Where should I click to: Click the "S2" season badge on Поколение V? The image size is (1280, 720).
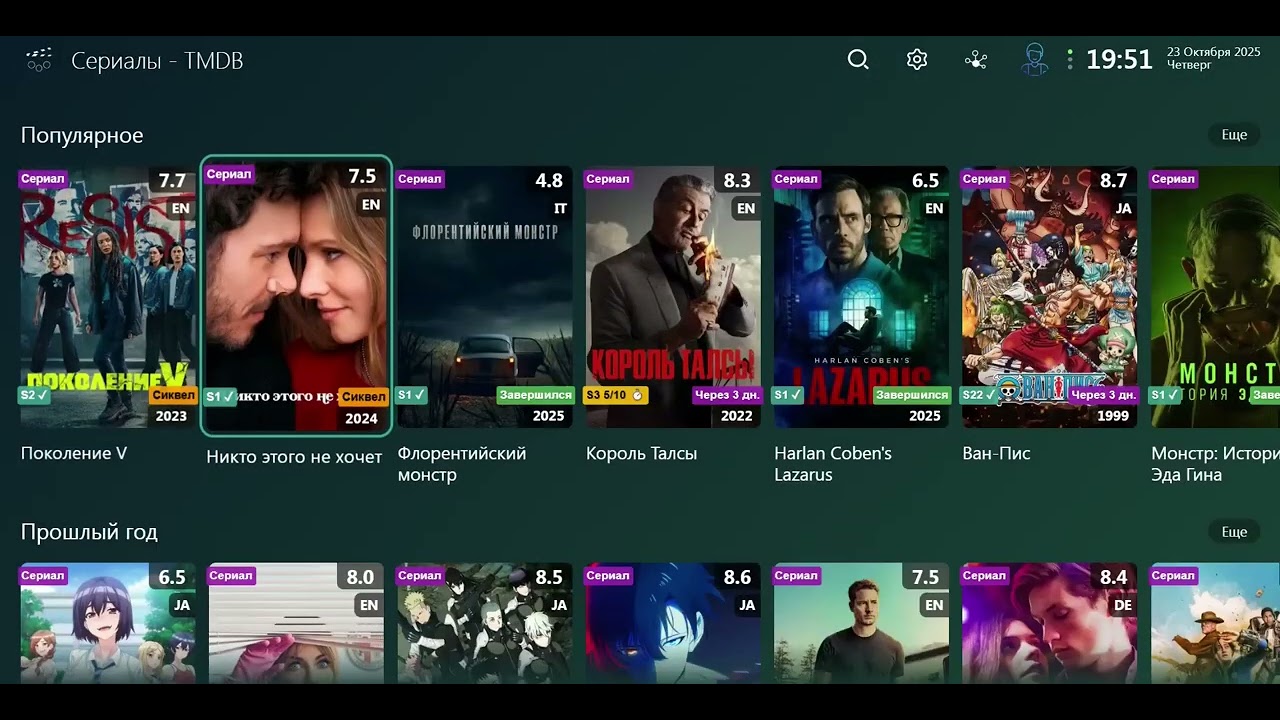(x=34, y=395)
